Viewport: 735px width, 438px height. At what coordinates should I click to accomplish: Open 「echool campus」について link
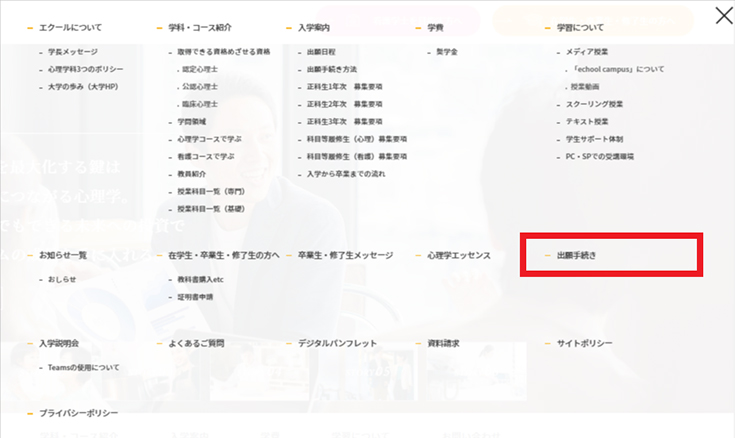tap(619, 69)
